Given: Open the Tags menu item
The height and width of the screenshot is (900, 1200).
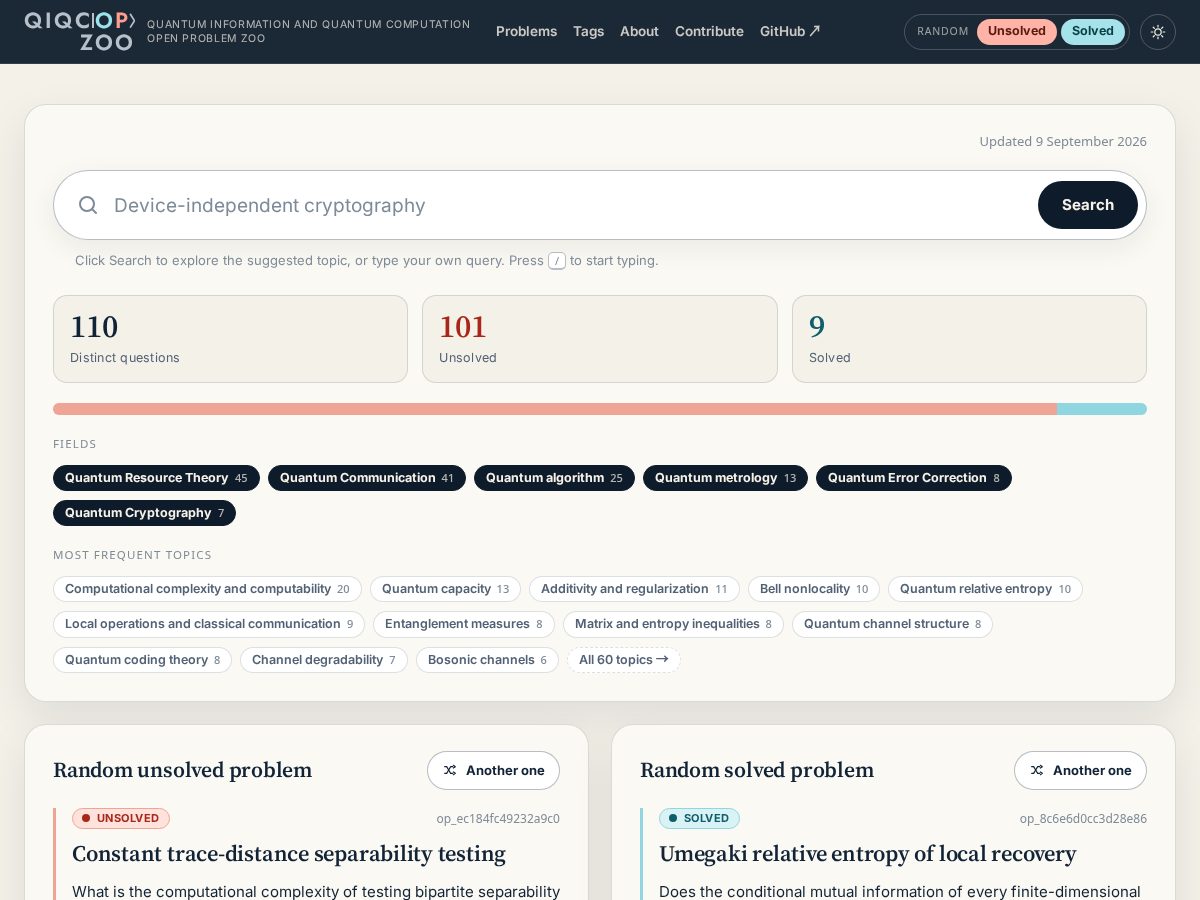Looking at the screenshot, I should (588, 31).
